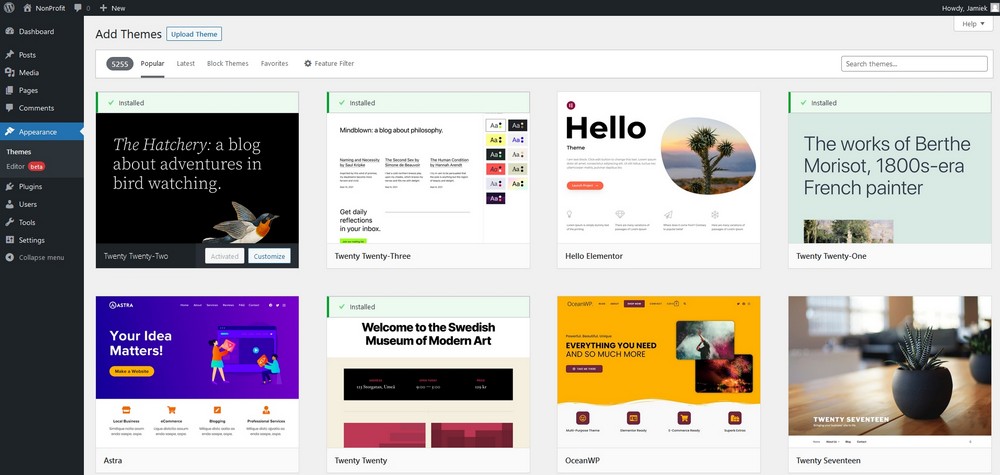The height and width of the screenshot is (475, 1000).
Task: Click the Installed notice on Twenty Twenty
Action: [428, 307]
